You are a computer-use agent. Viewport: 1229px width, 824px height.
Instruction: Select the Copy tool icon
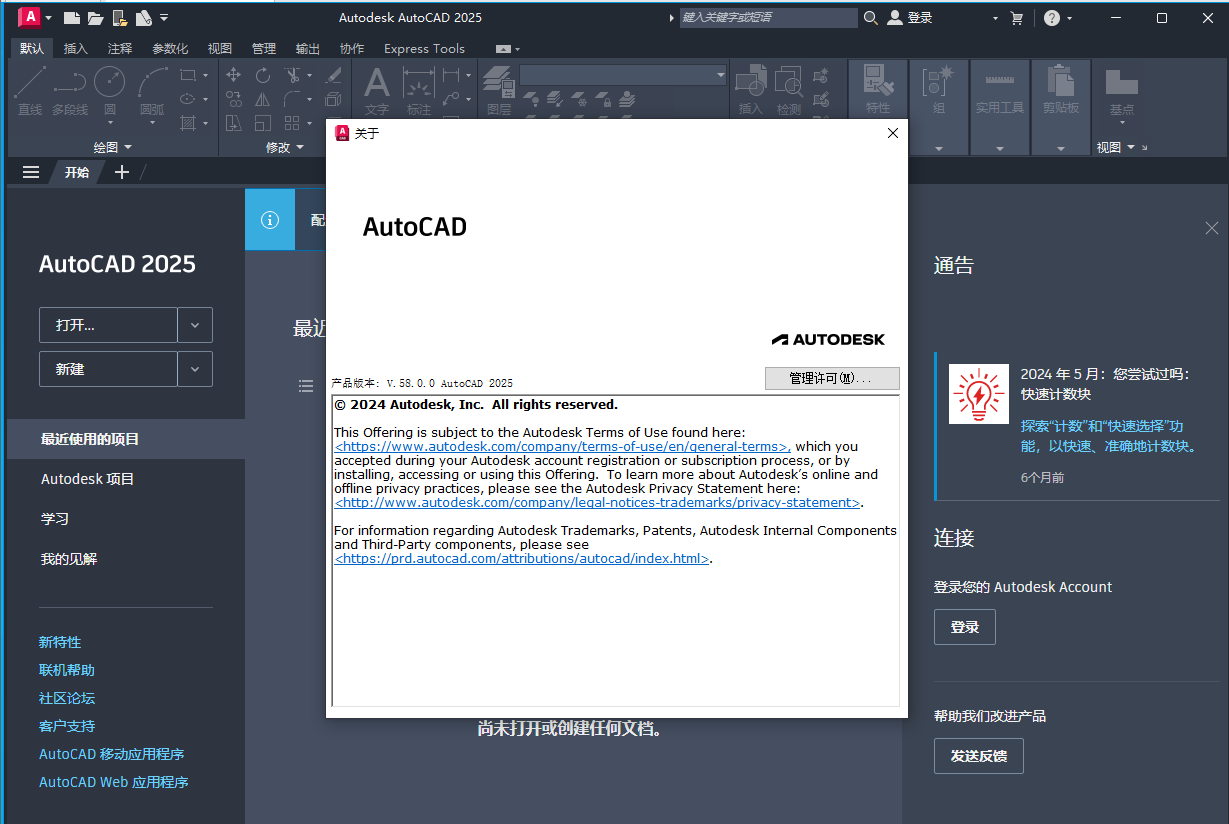pos(234,99)
